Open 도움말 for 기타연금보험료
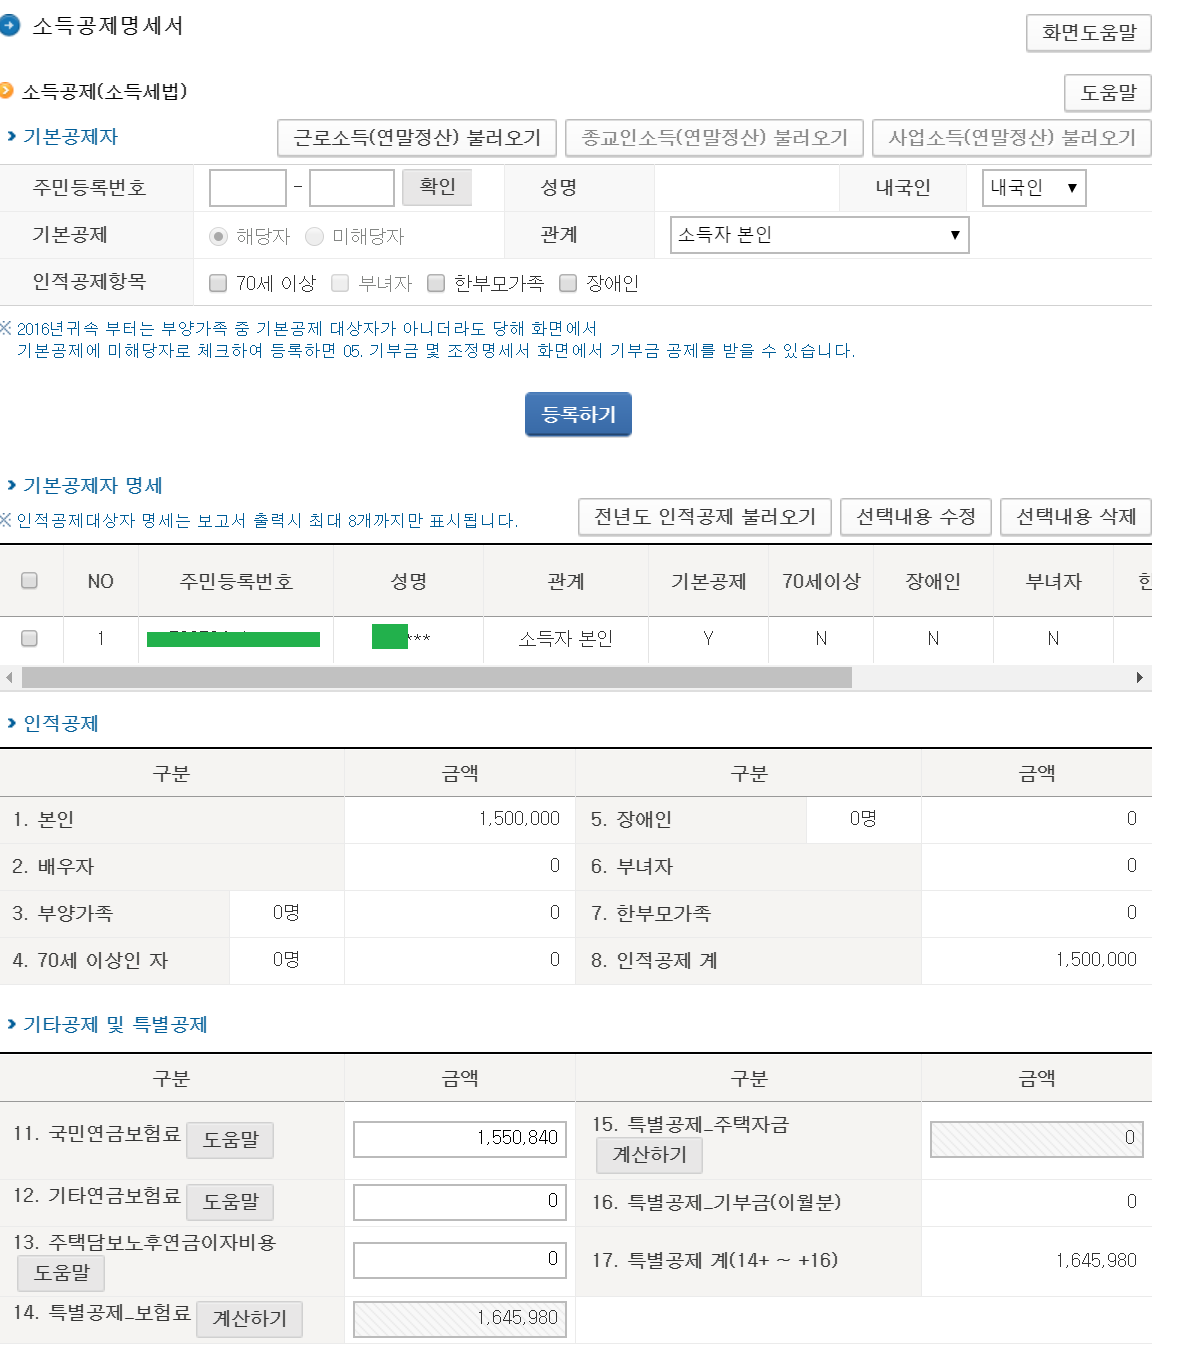Viewport: 1177px width, 1368px height. click(230, 1202)
